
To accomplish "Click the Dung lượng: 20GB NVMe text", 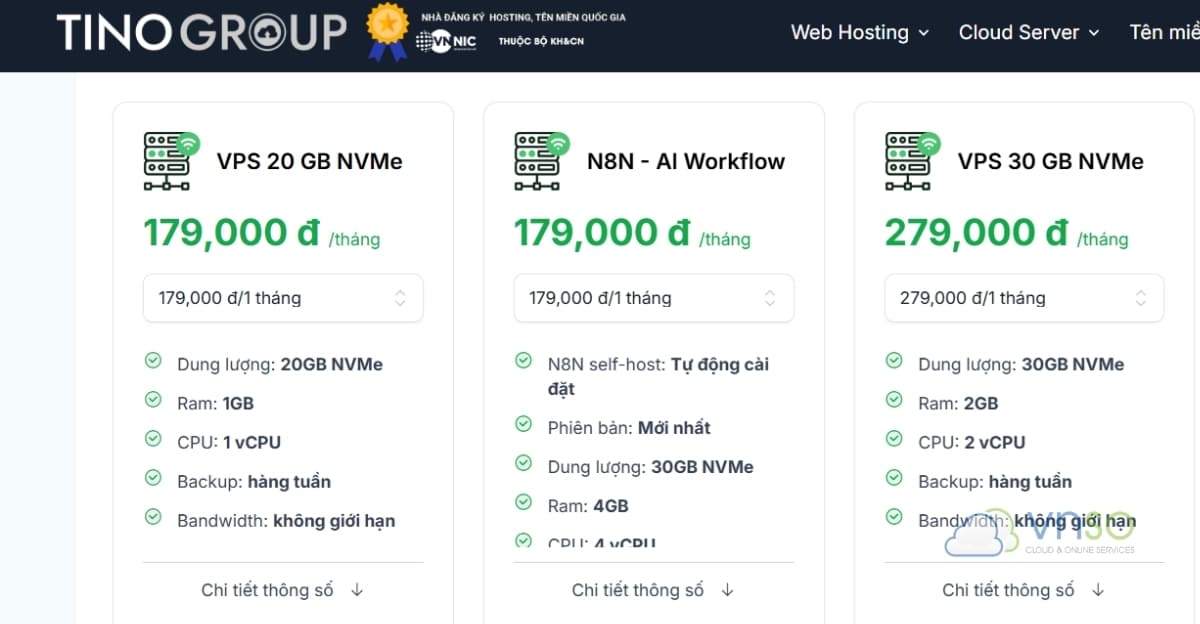I will [x=280, y=365].
